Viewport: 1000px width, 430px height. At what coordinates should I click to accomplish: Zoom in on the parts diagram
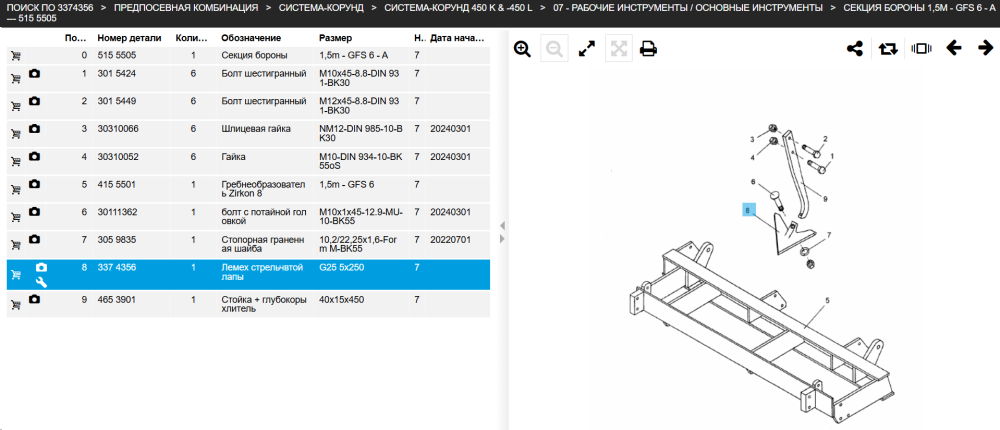(x=522, y=49)
